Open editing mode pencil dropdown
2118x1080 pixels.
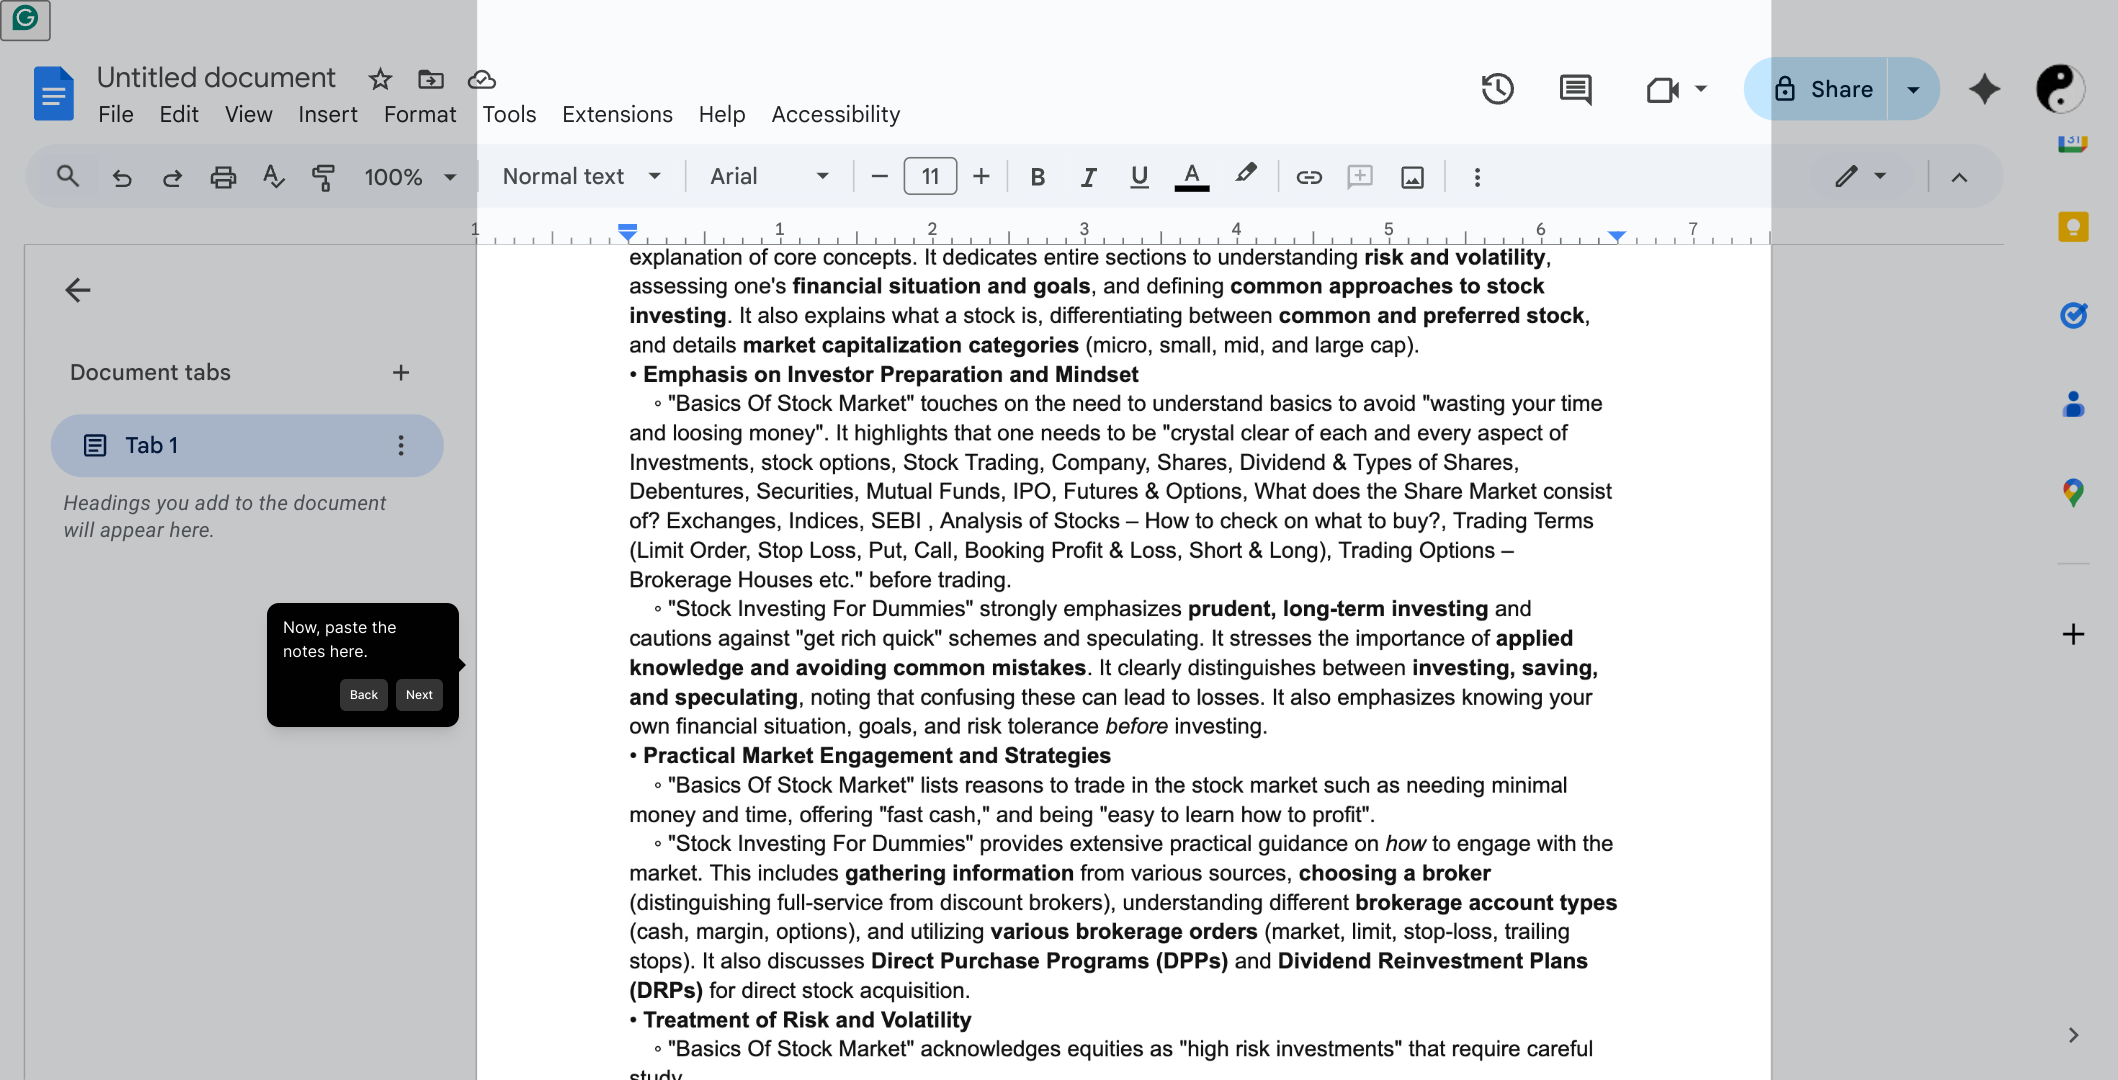tap(1861, 177)
